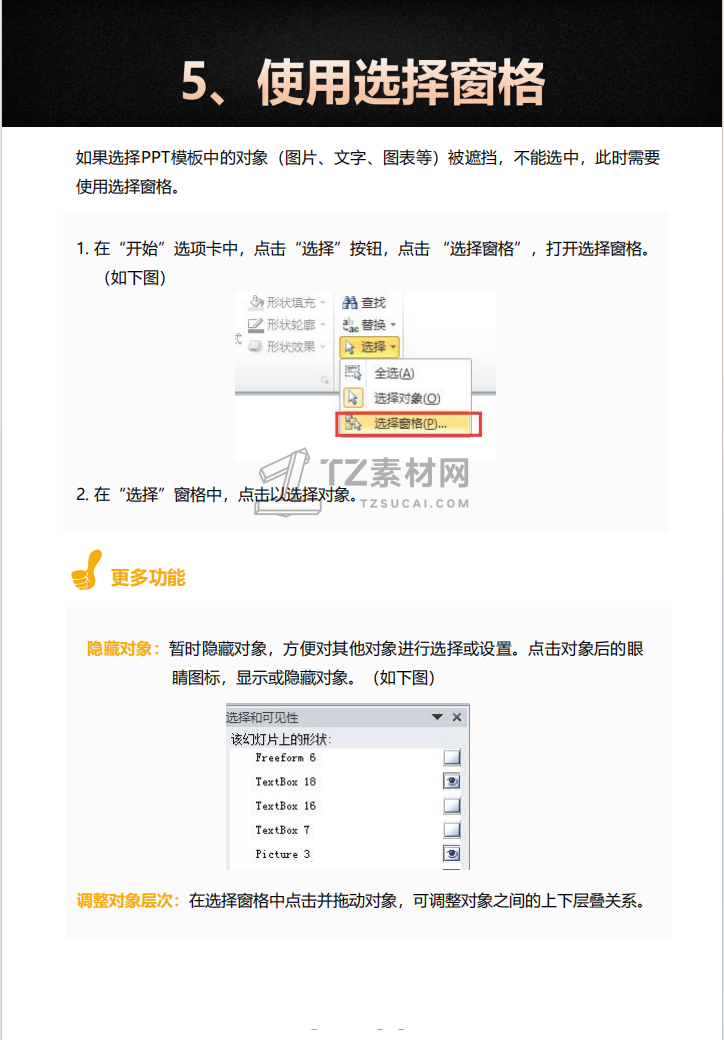Open the selection pane options triangle

437,717
